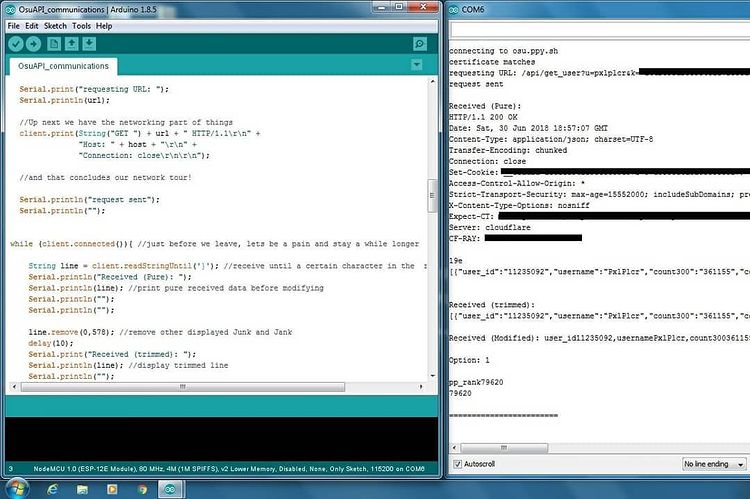Viewport: 750px width, 499px height.
Task: Click 'Transfer-Encoding: chunked' output line
Action: [x=507, y=150]
